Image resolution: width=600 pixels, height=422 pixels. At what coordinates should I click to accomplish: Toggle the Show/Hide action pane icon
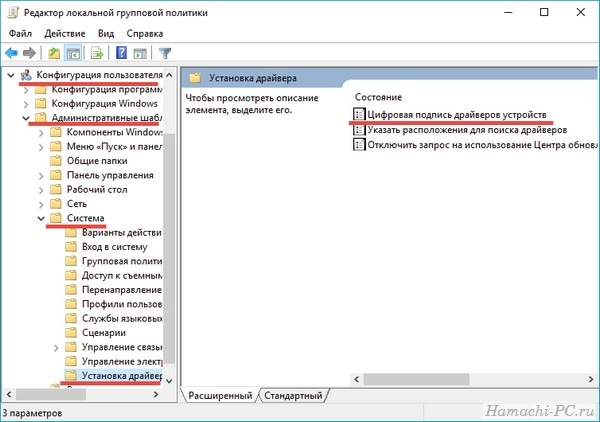point(140,53)
